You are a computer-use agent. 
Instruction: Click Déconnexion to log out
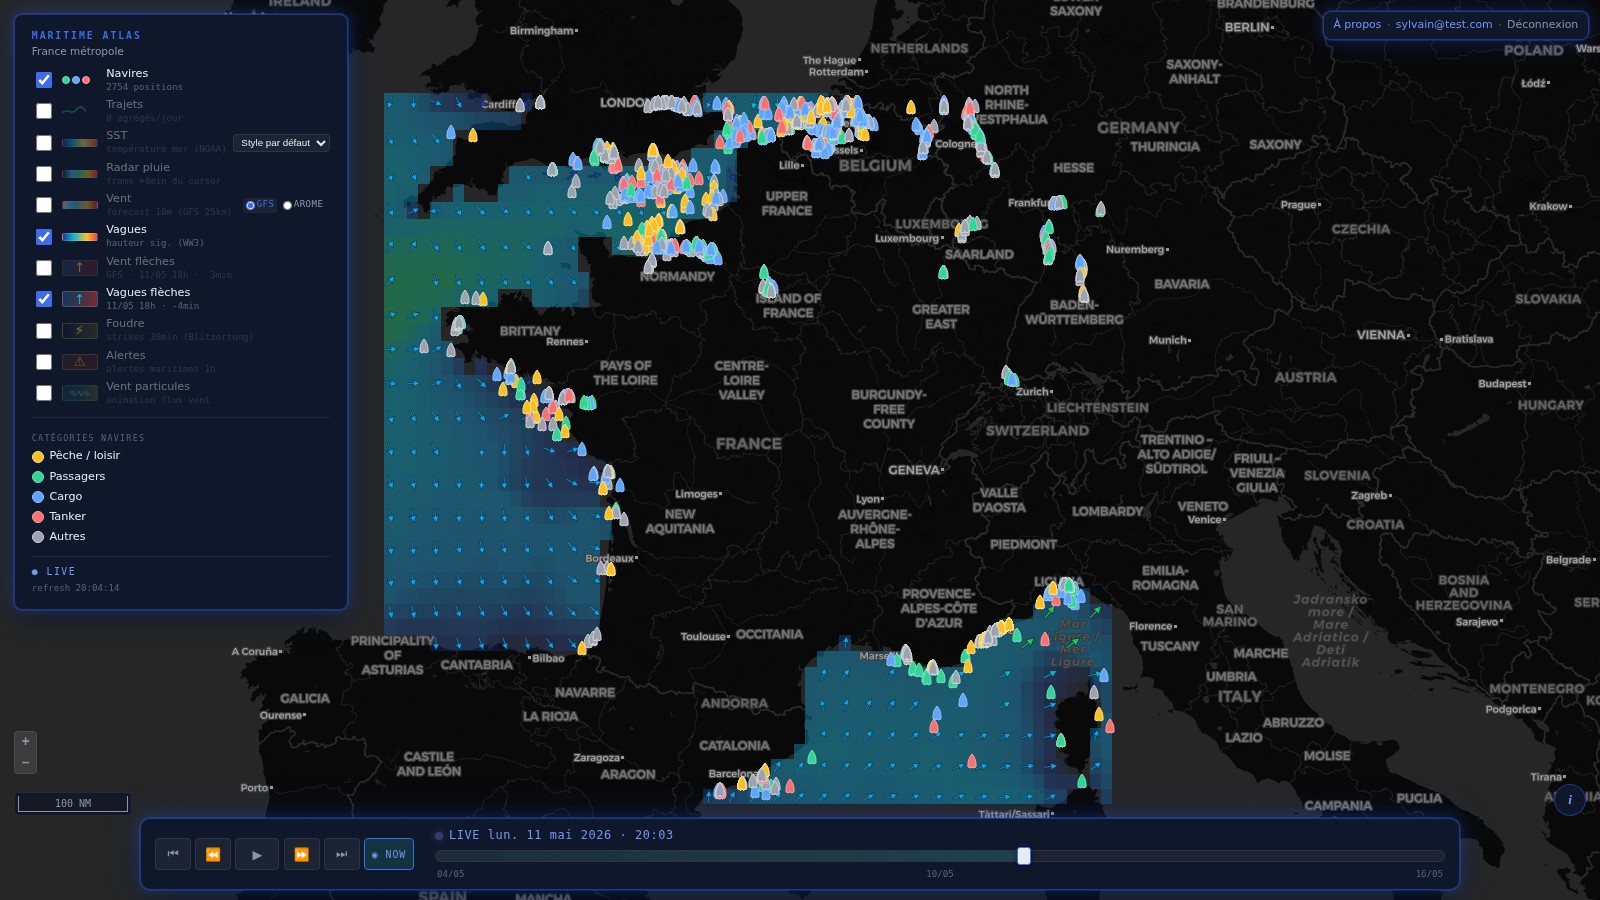coord(1542,24)
